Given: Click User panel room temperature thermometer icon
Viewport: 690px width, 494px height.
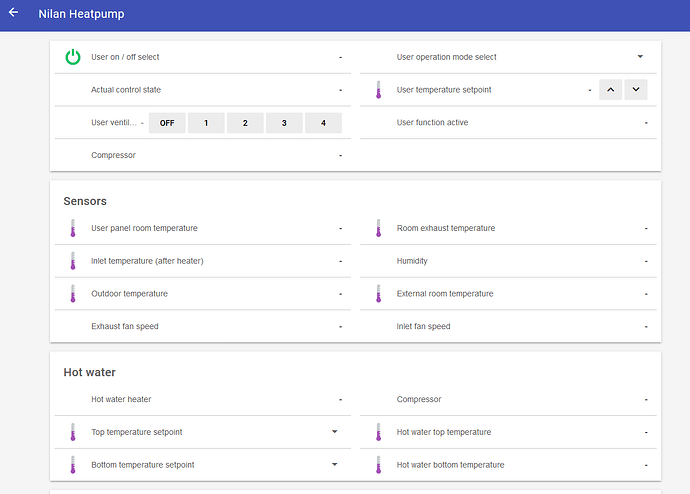Looking at the screenshot, I should pyautogui.click(x=73, y=228).
